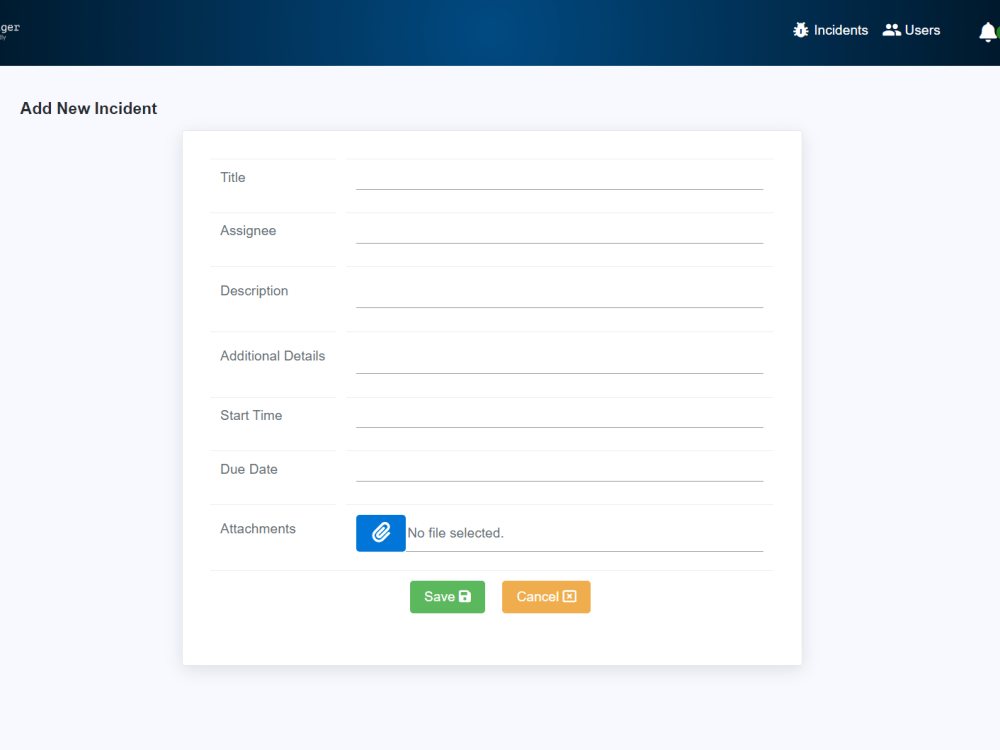This screenshot has width=1000, height=750.
Task: Open the Users navigation item
Action: click(x=921, y=30)
